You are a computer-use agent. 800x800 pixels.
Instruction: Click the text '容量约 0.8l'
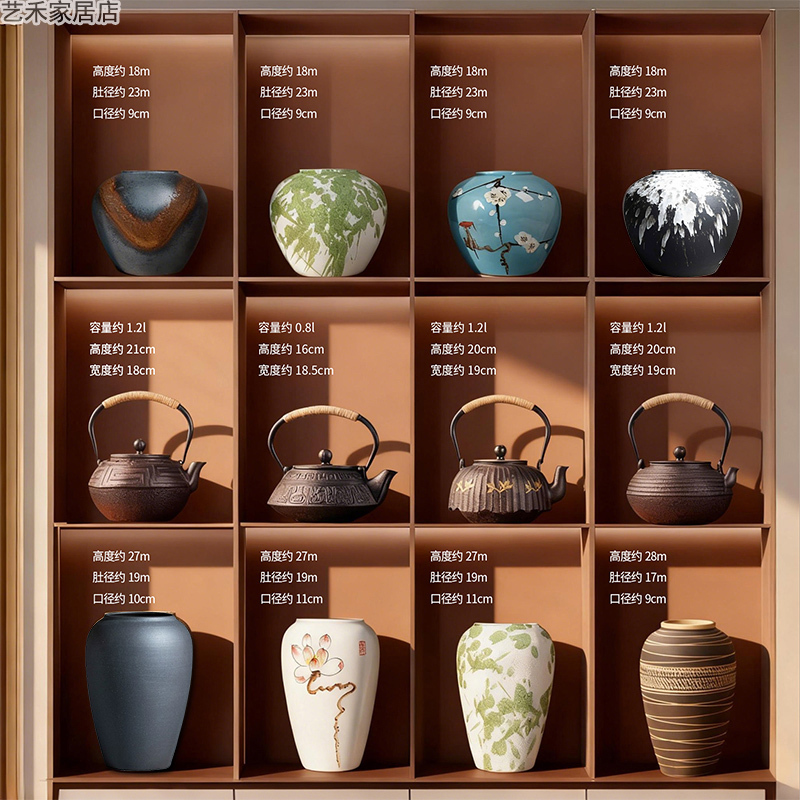[x=286, y=328]
